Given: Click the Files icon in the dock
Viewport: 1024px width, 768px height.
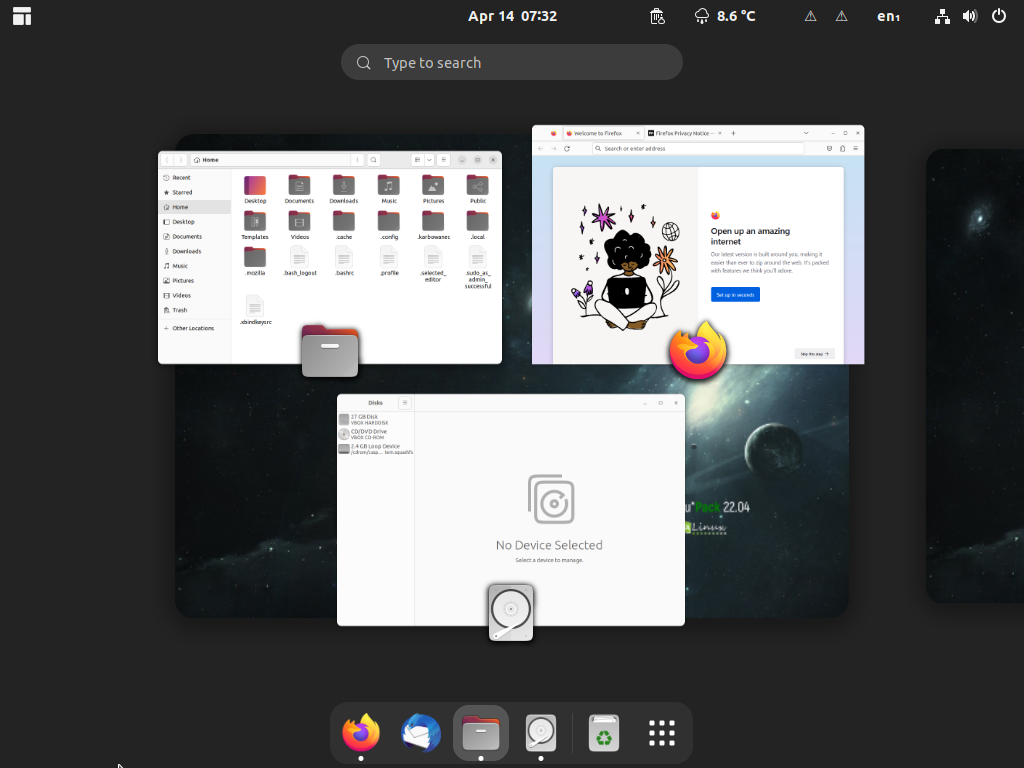Looking at the screenshot, I should (x=481, y=732).
